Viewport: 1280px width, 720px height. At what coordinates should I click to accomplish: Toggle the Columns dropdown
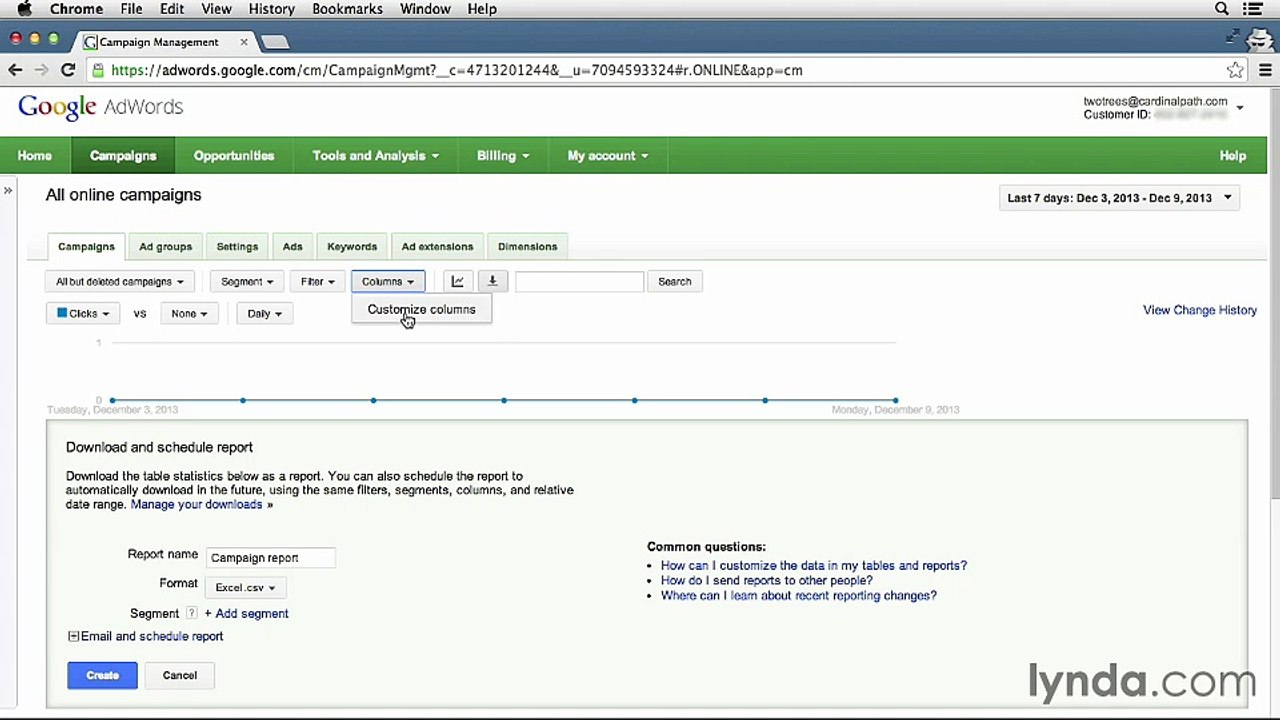(x=388, y=282)
